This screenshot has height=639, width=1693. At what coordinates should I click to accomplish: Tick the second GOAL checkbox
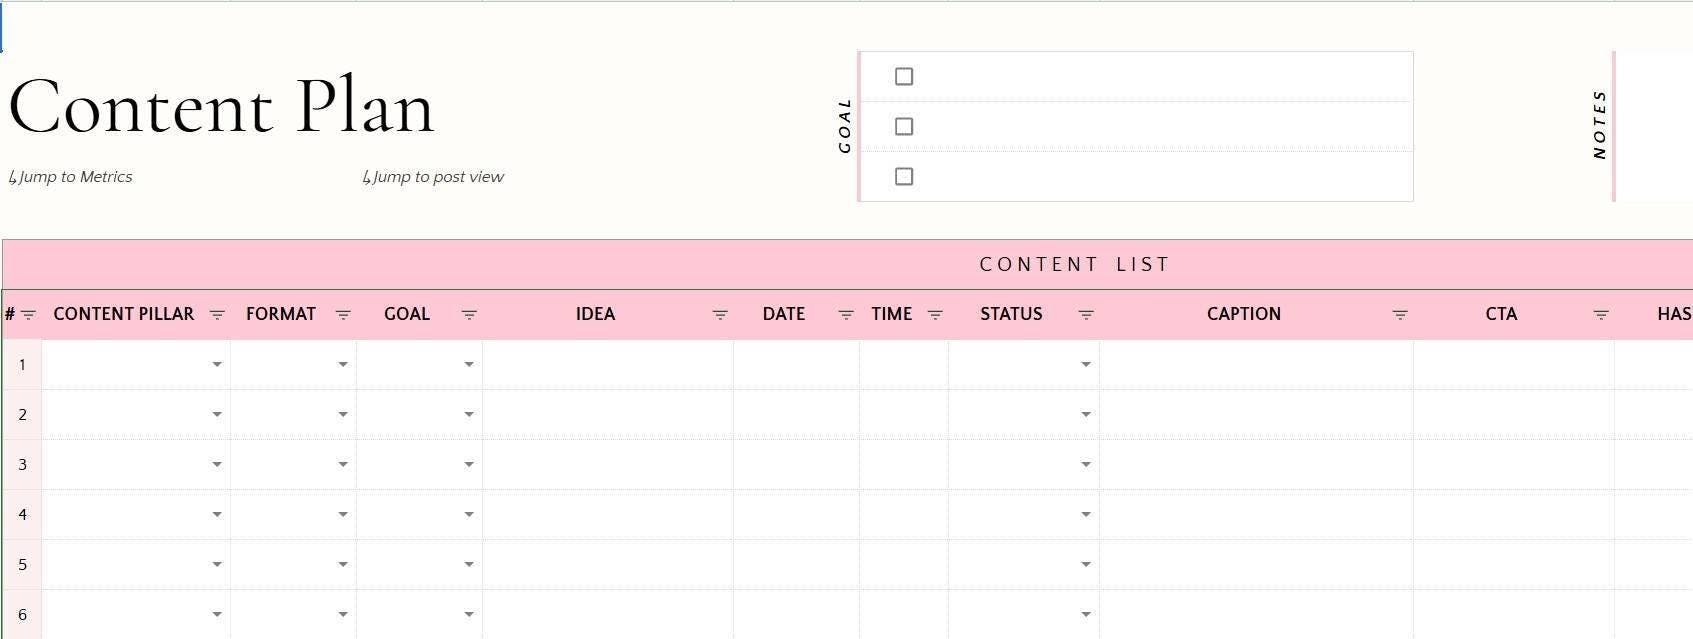click(x=904, y=127)
